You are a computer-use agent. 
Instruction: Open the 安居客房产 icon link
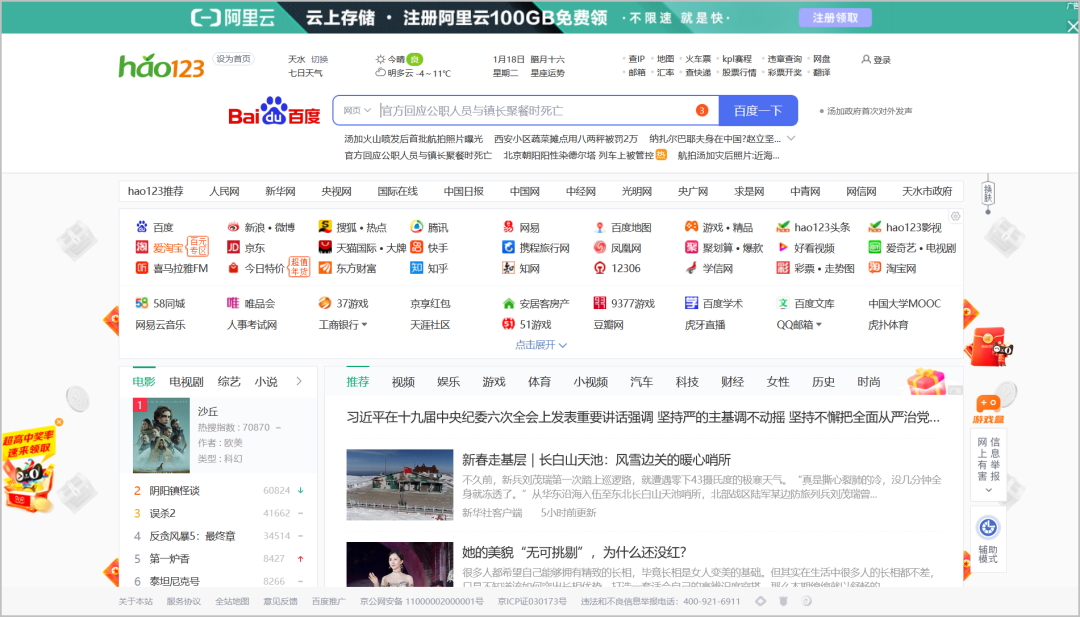(x=508, y=303)
